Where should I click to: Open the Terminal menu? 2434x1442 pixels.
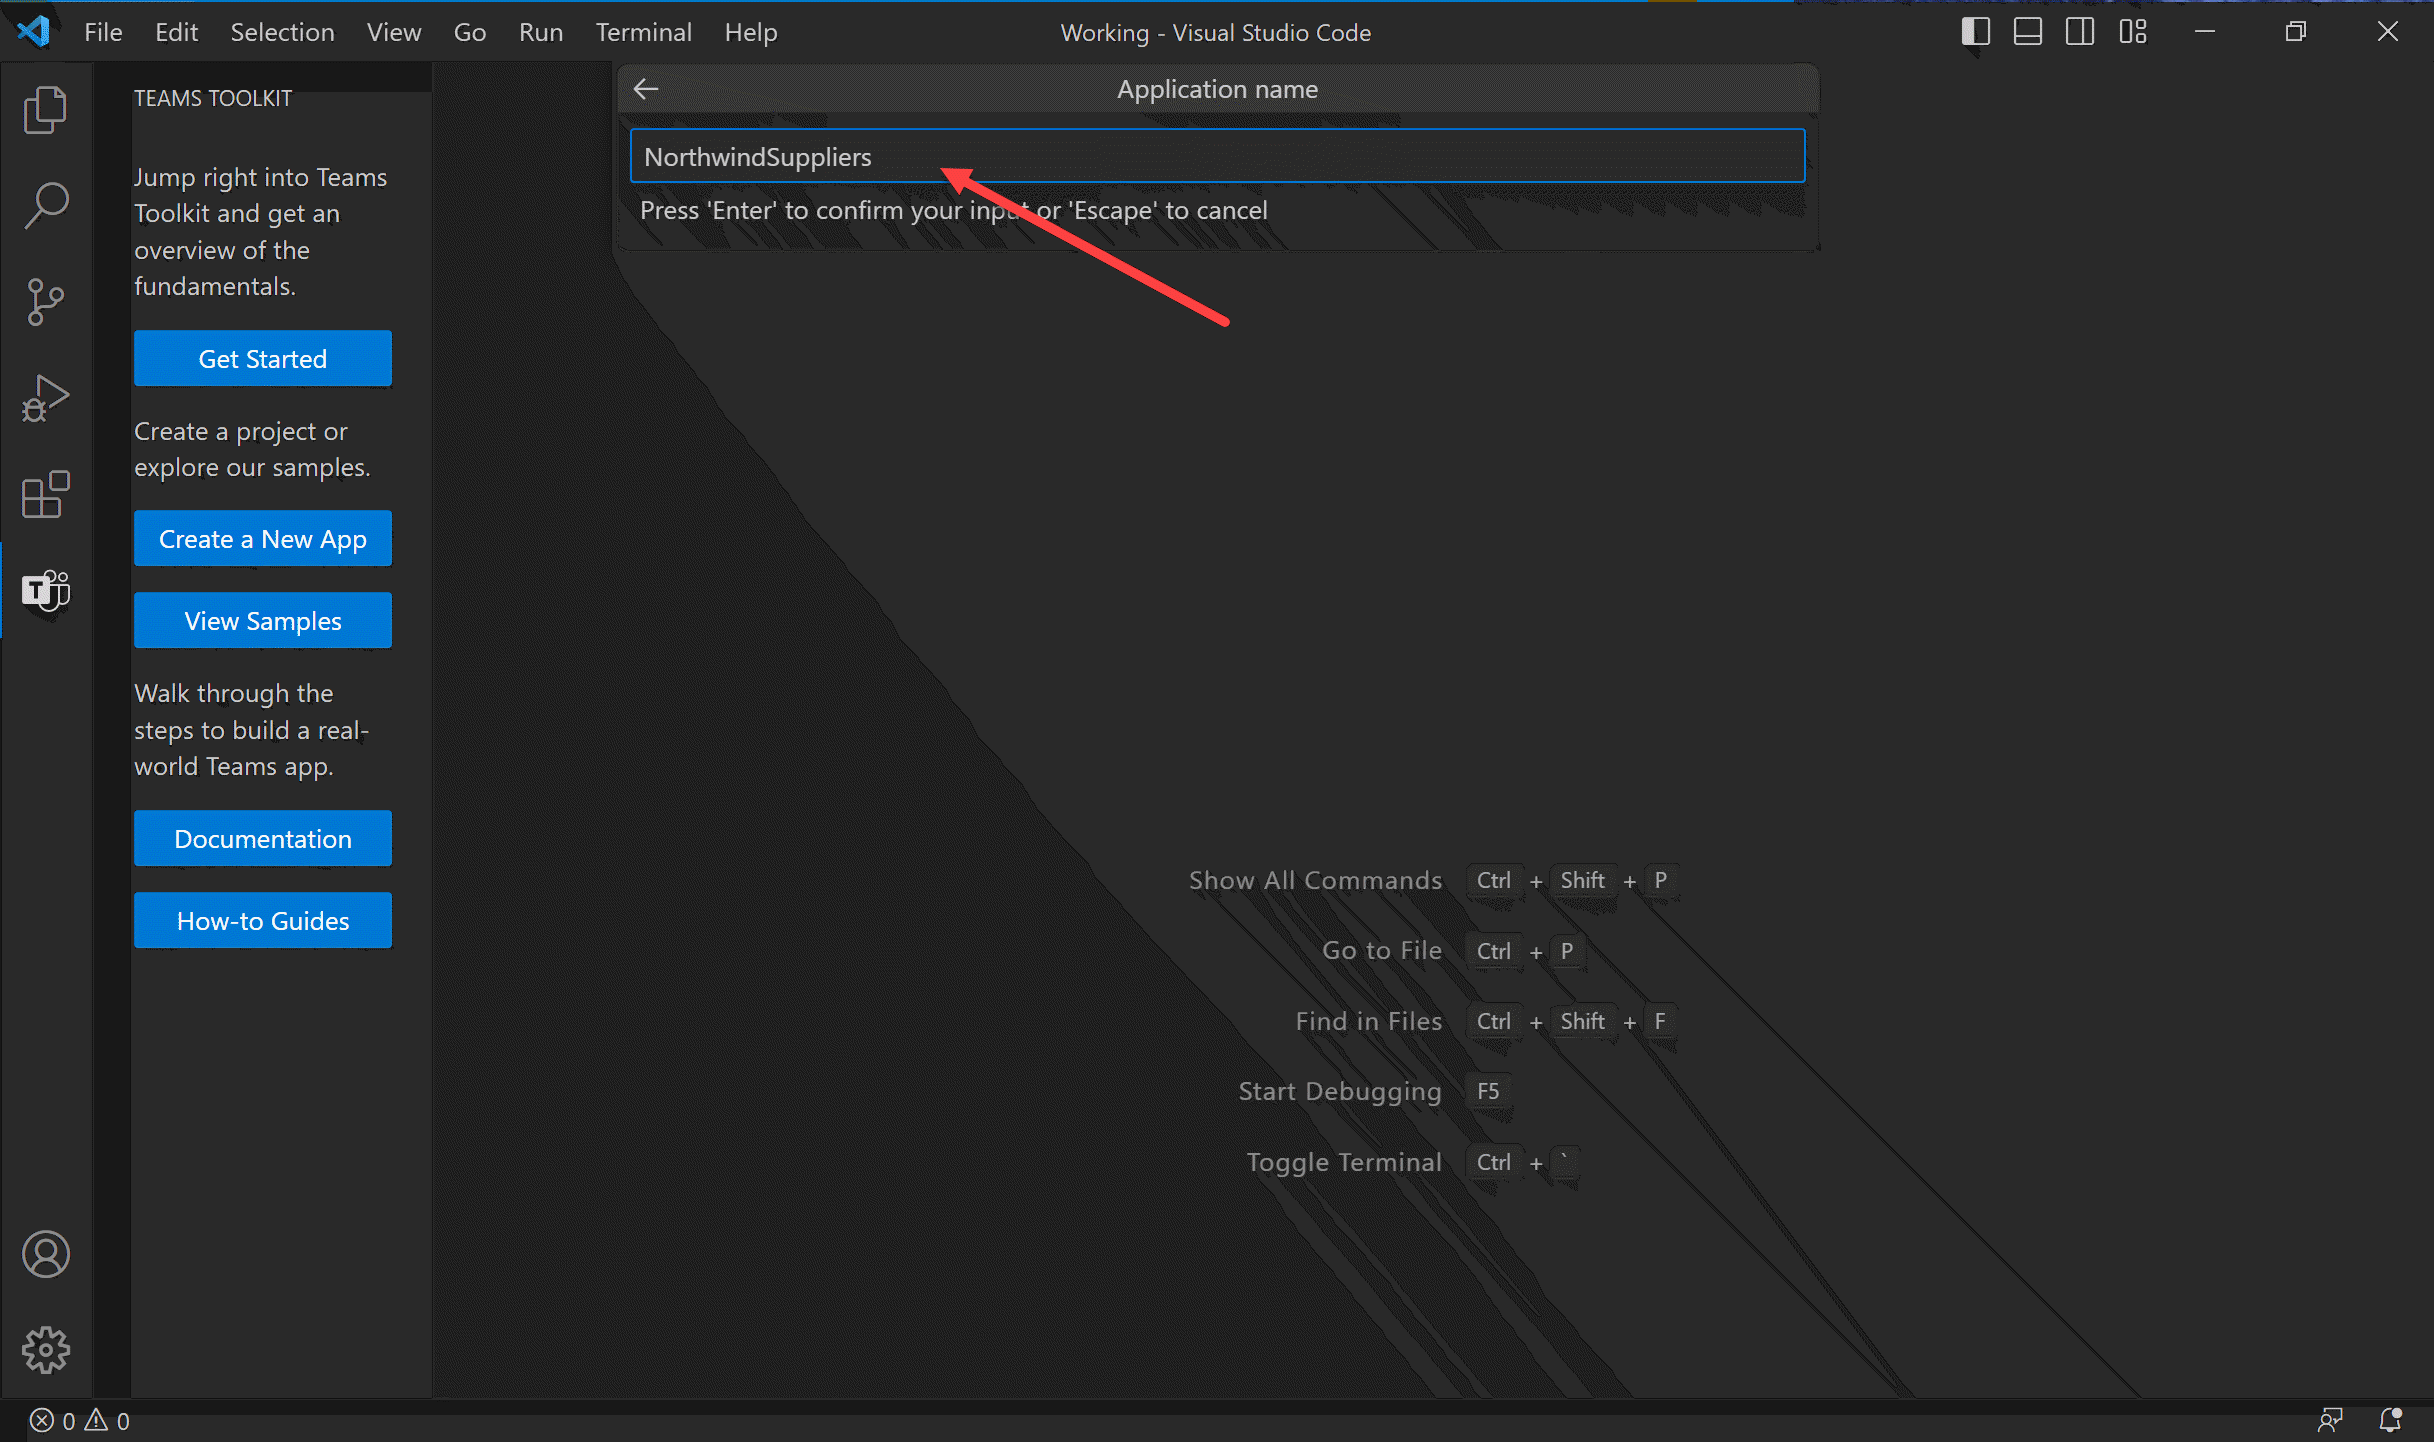tap(643, 32)
